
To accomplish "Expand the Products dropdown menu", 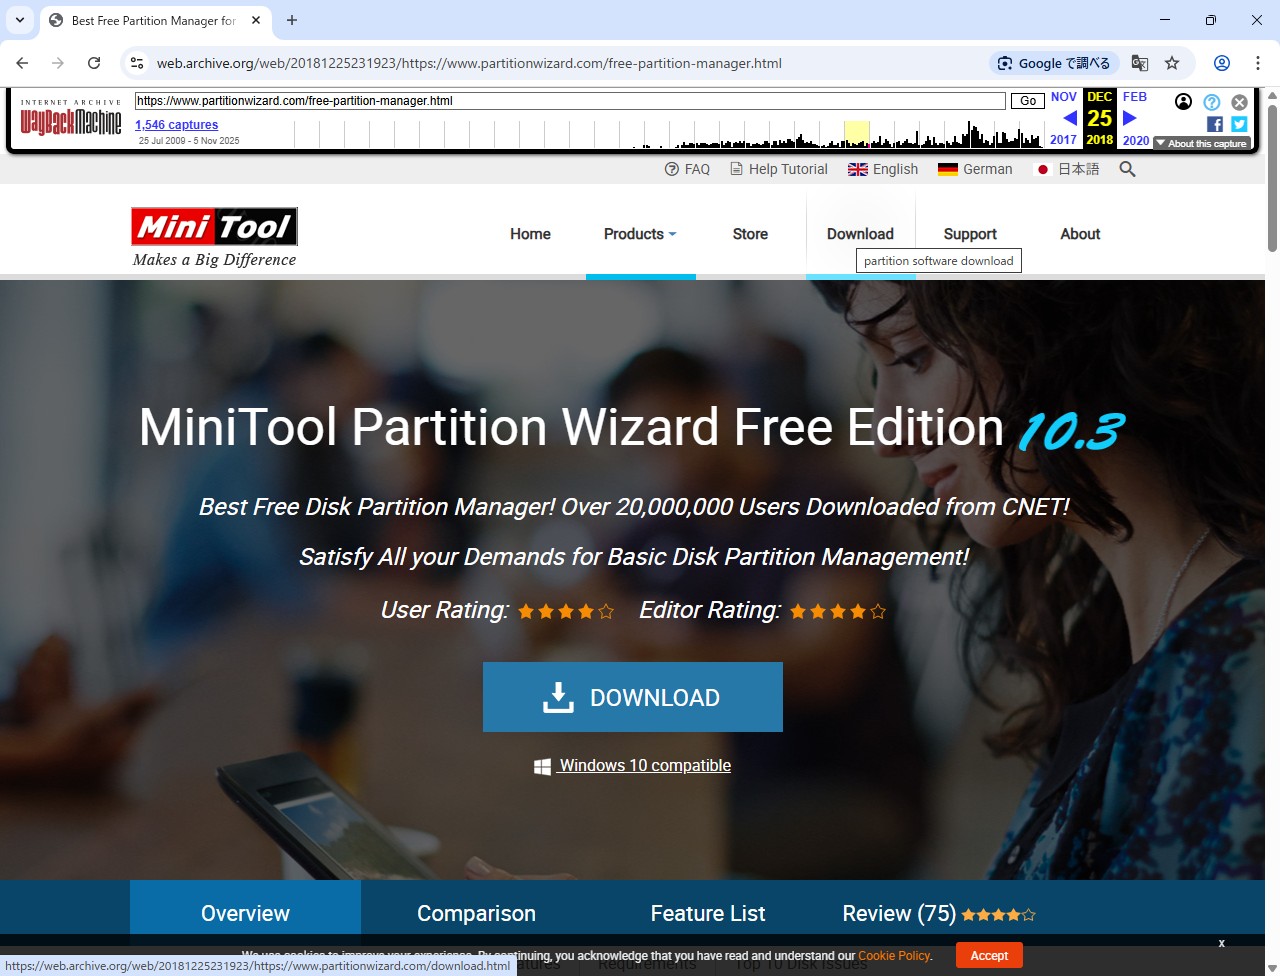I will [x=640, y=234].
